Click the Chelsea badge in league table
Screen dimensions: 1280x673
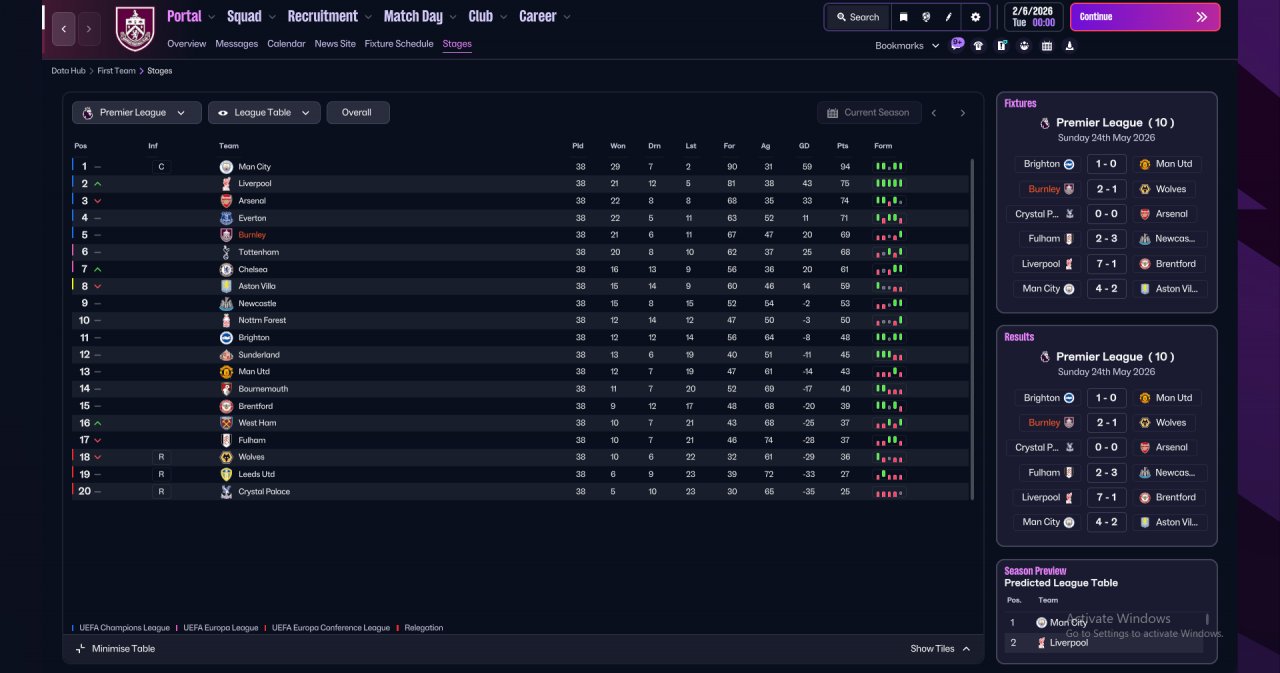coord(226,269)
